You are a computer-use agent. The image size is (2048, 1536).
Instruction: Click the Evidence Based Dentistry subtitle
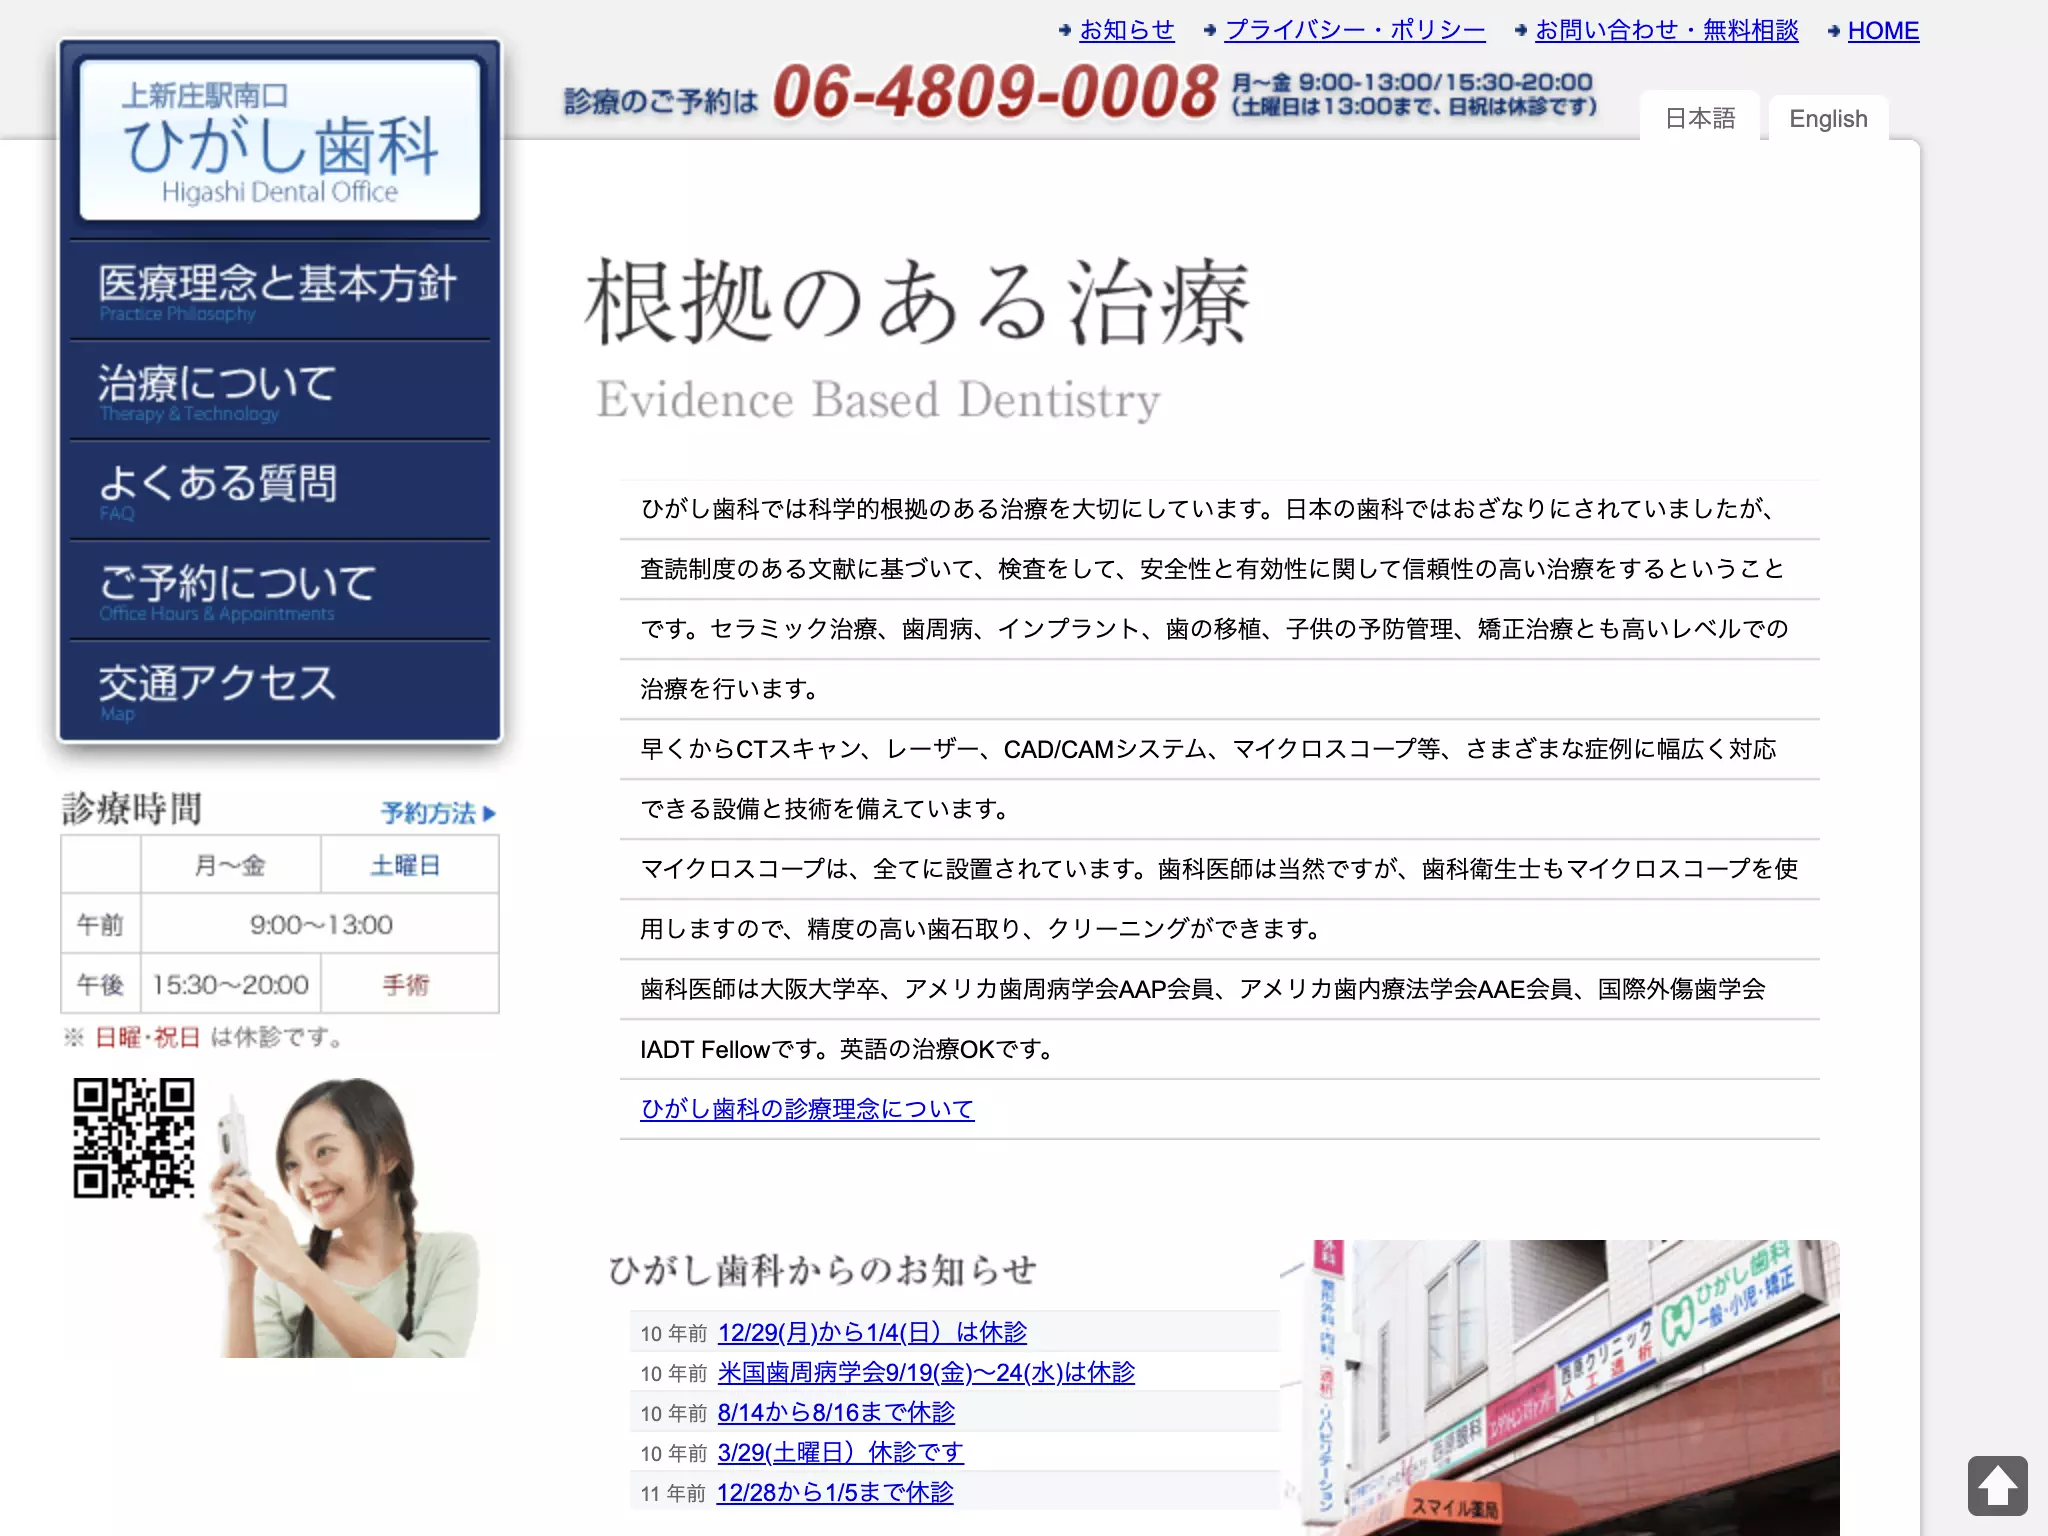coord(878,400)
